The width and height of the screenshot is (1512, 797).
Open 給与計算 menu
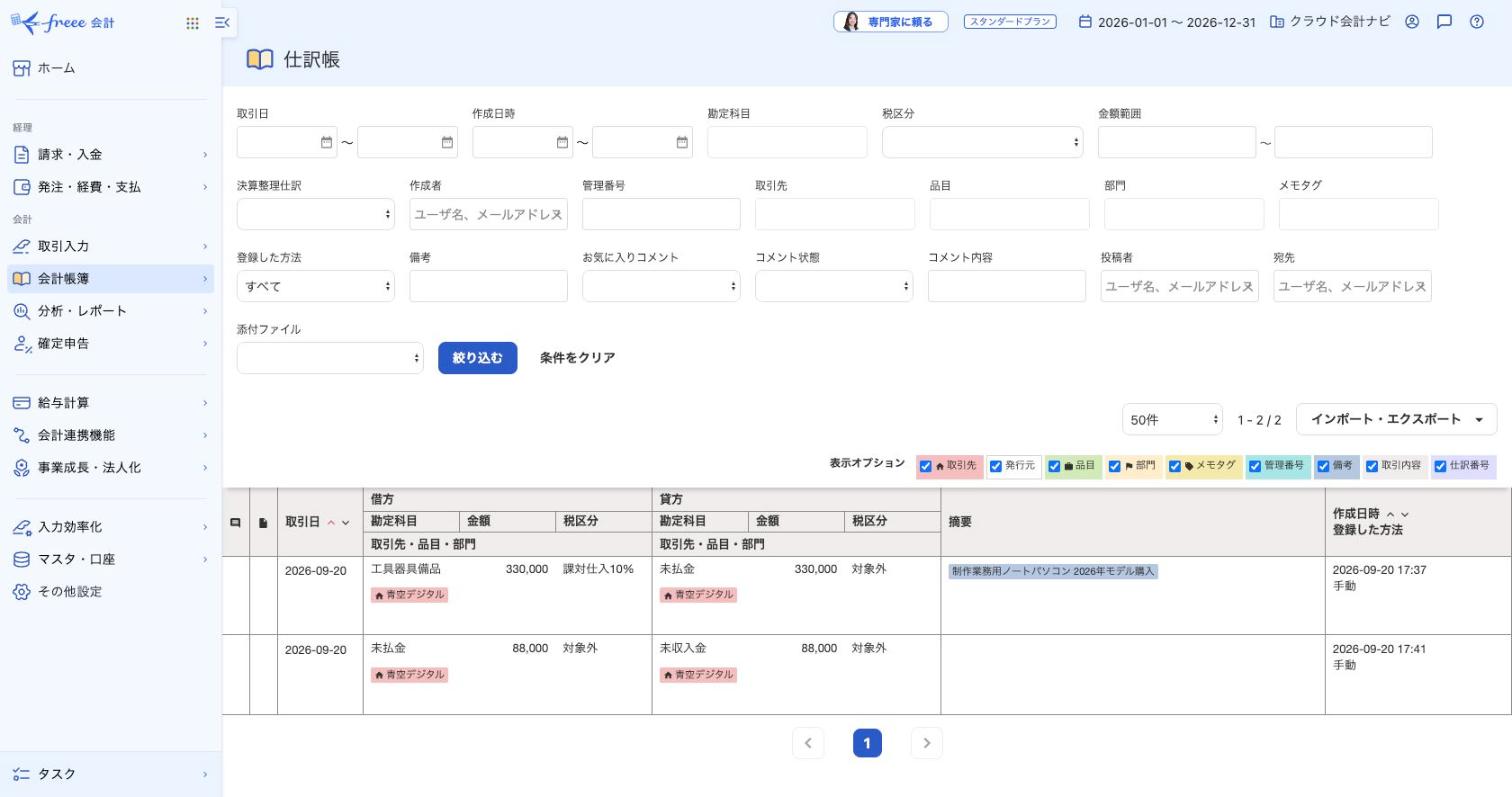click(x=110, y=403)
